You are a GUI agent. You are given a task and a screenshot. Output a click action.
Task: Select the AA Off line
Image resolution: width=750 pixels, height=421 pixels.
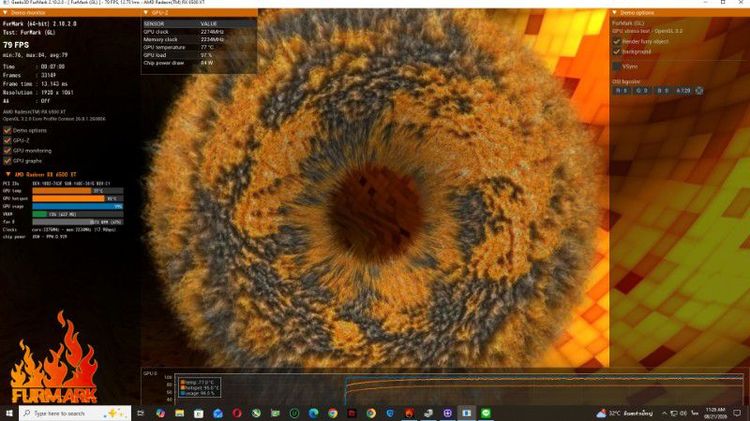click(x=26, y=101)
